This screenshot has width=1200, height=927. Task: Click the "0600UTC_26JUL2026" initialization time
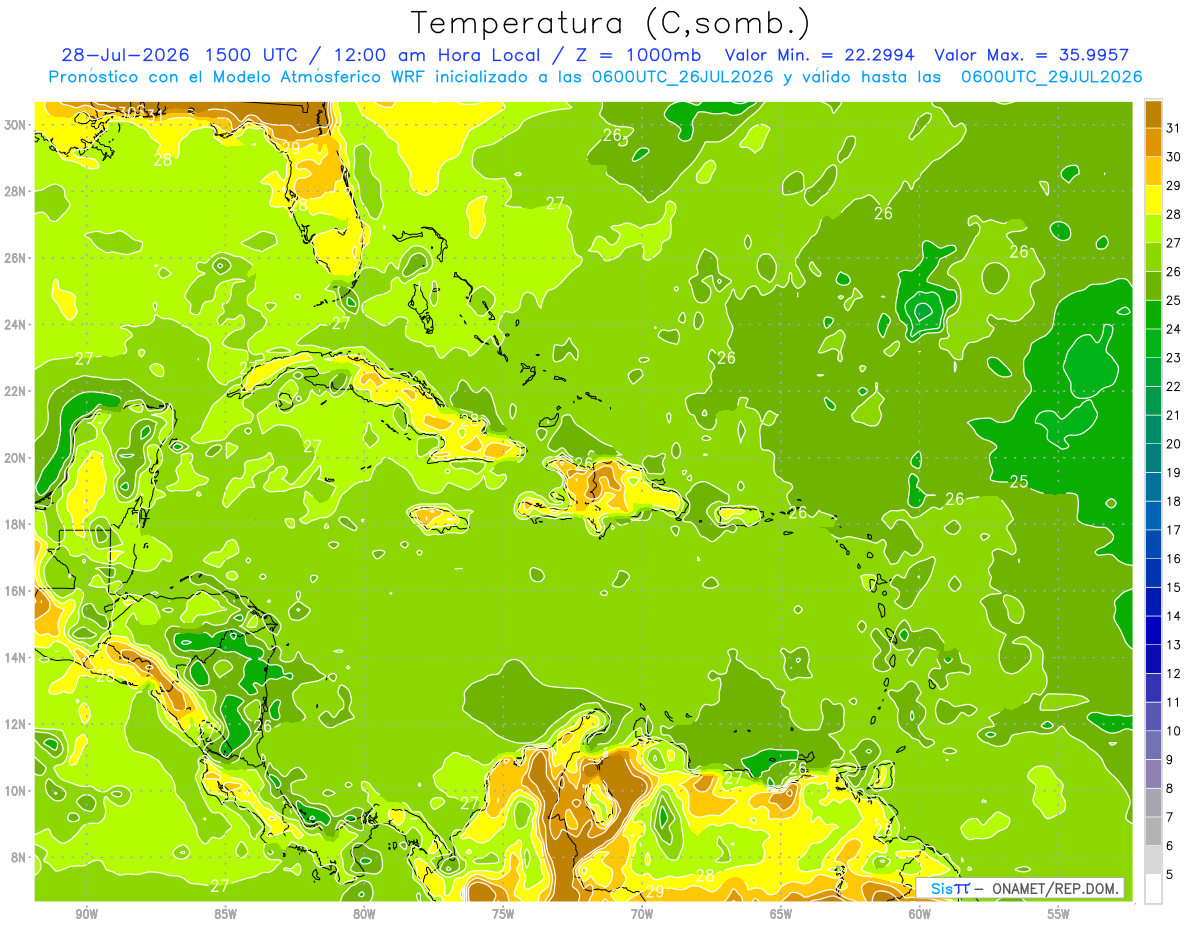679,76
